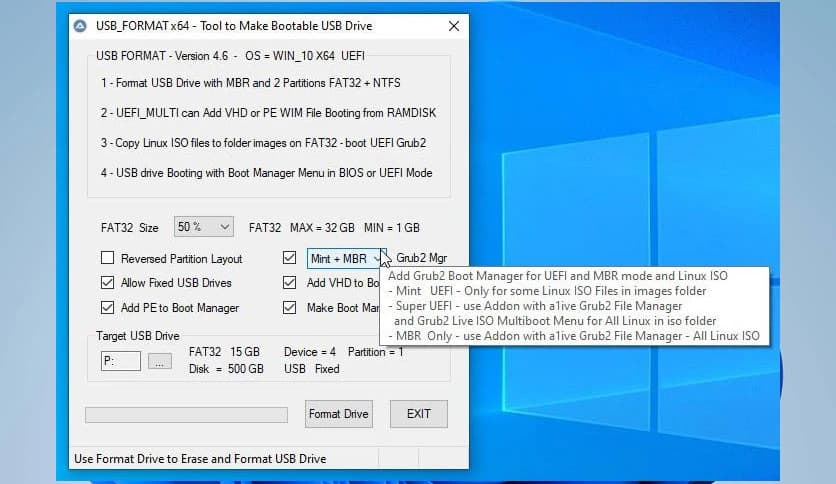Click tooltip line 'Add Grub2 Boot Manager for UEFI and MBR mode and Linux ISO'

[558, 276]
